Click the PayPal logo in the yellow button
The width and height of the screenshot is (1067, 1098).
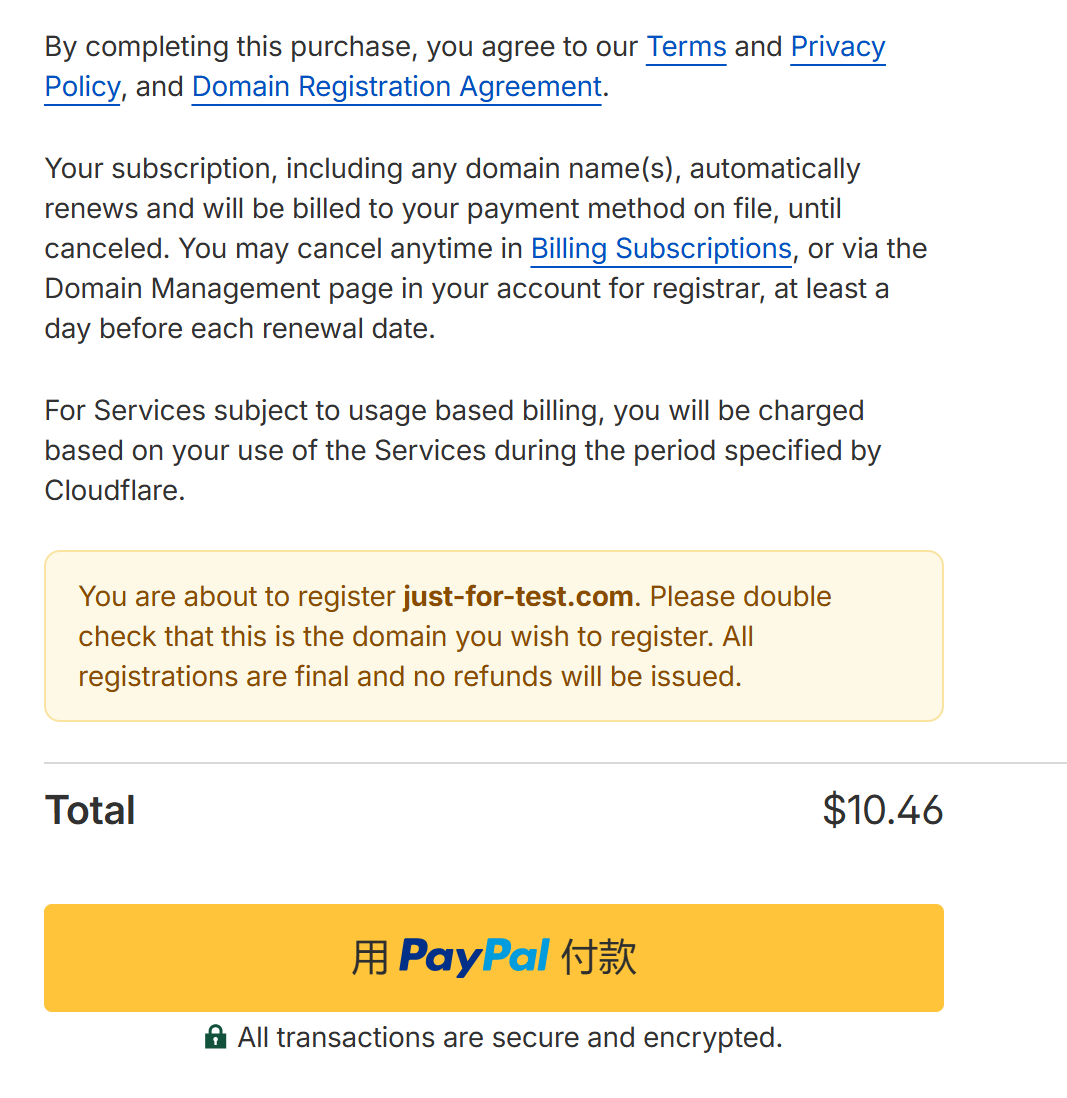pyautogui.click(x=474, y=957)
